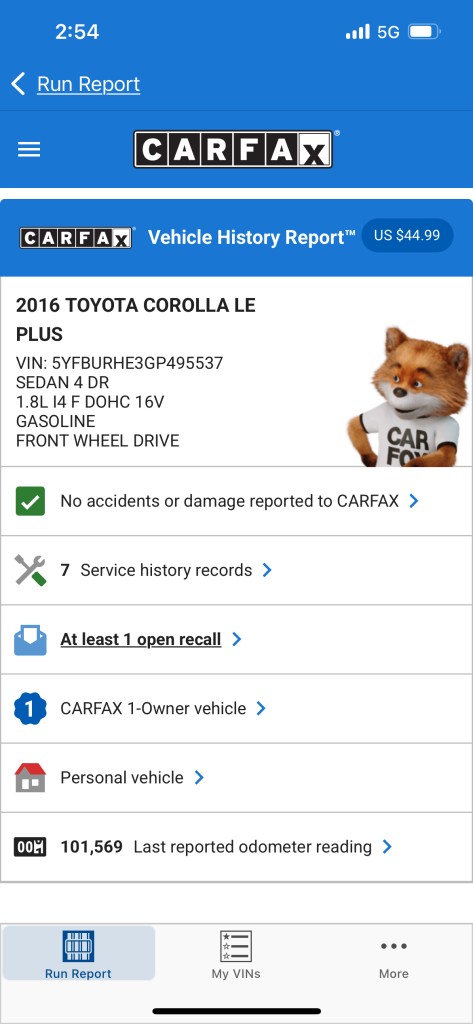Select the Run Report bottom tab
The width and height of the screenshot is (473, 1024).
click(x=78, y=954)
